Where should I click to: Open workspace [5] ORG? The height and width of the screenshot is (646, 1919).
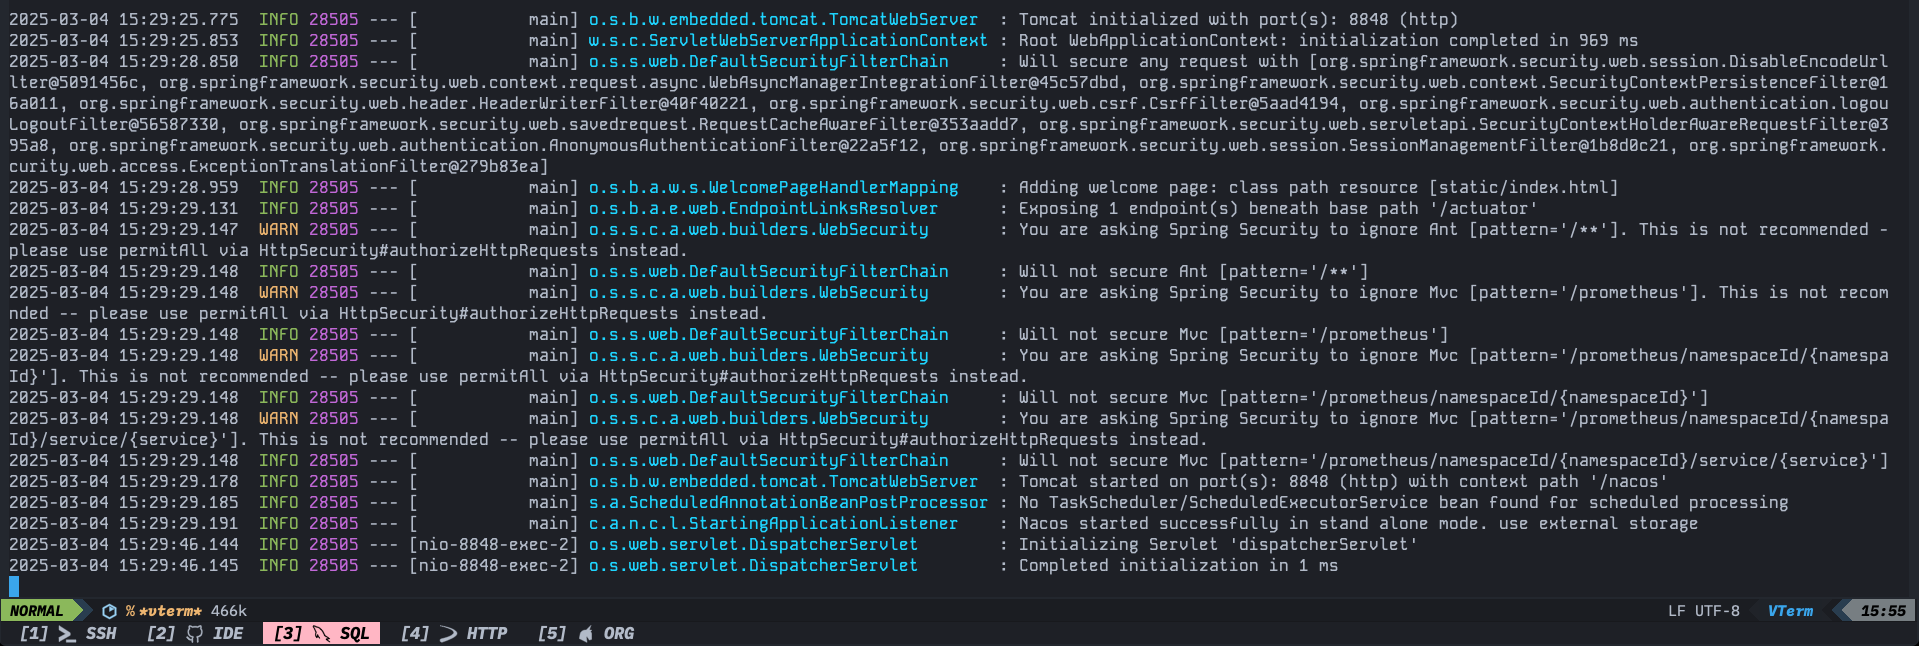pyautogui.click(x=586, y=634)
